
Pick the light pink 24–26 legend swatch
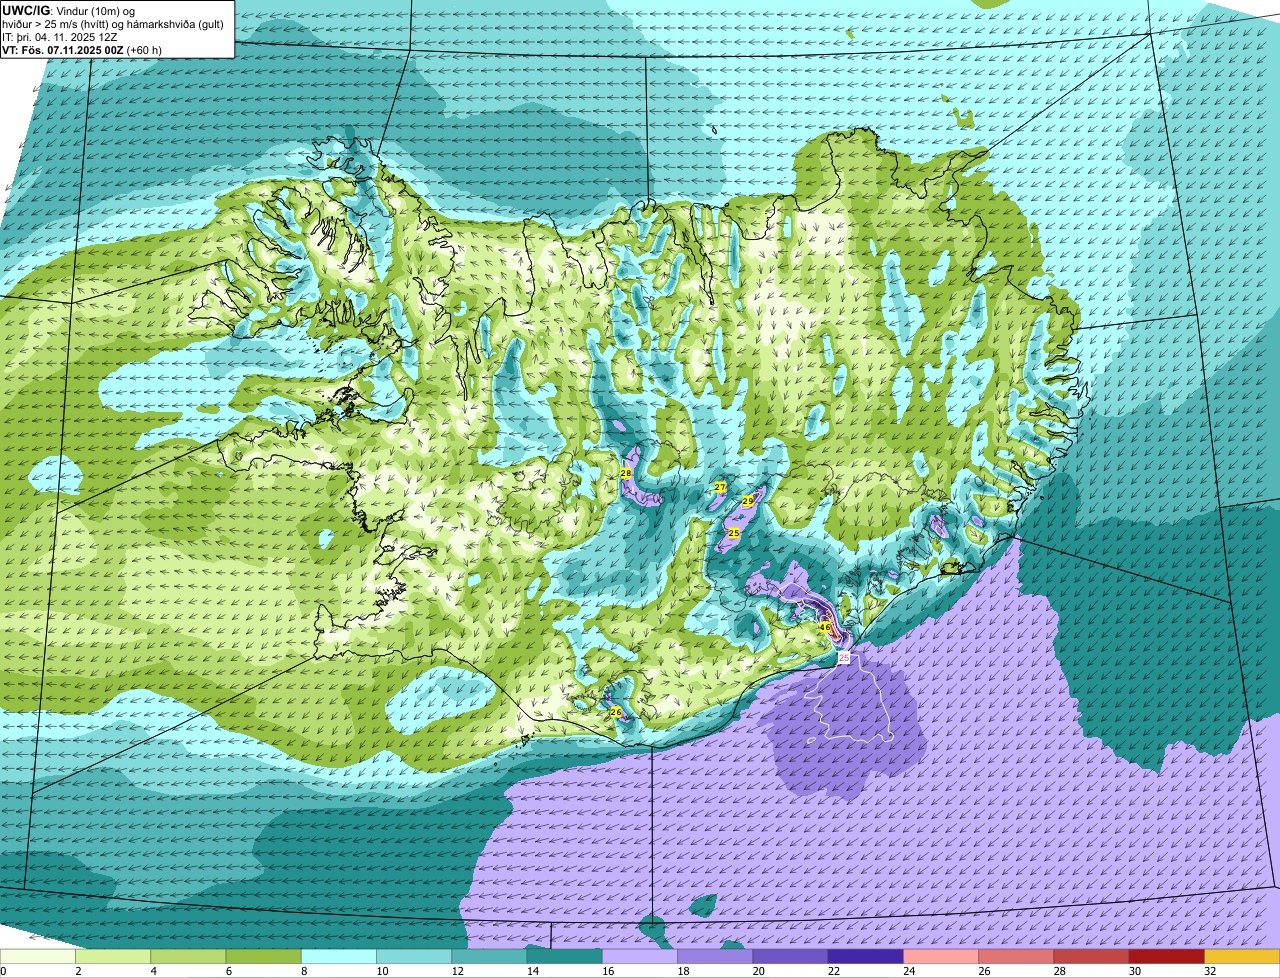coord(941,957)
